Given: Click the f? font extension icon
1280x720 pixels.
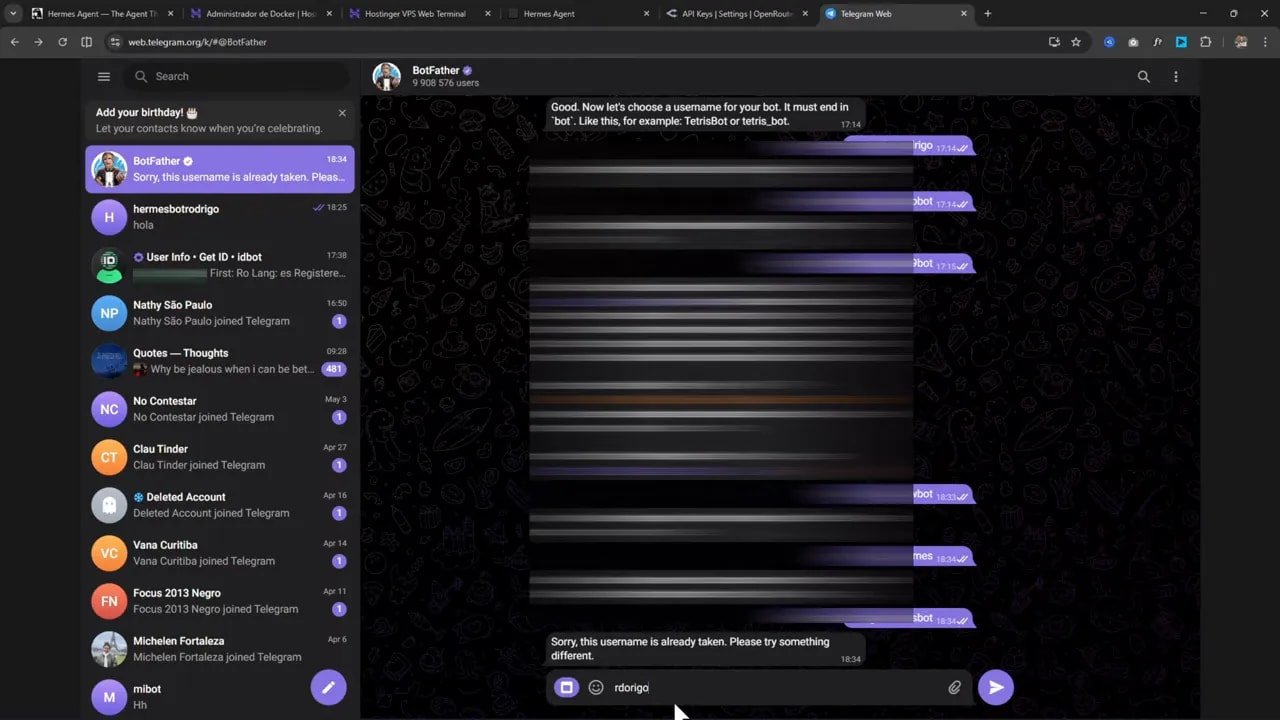Looking at the screenshot, I should point(1157,42).
